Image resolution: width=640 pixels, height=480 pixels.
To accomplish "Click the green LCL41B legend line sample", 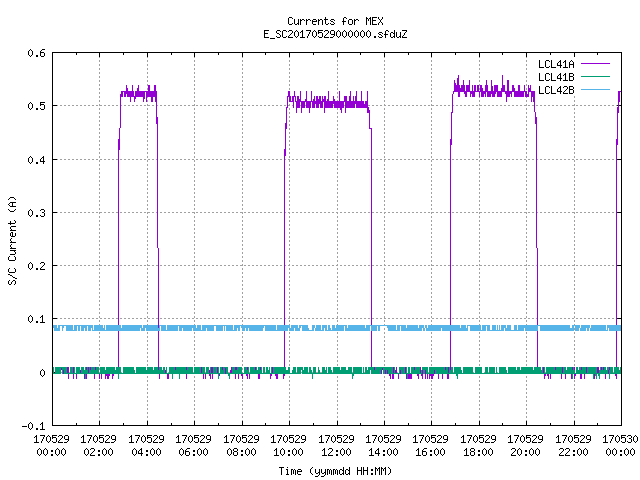I will [595, 76].
